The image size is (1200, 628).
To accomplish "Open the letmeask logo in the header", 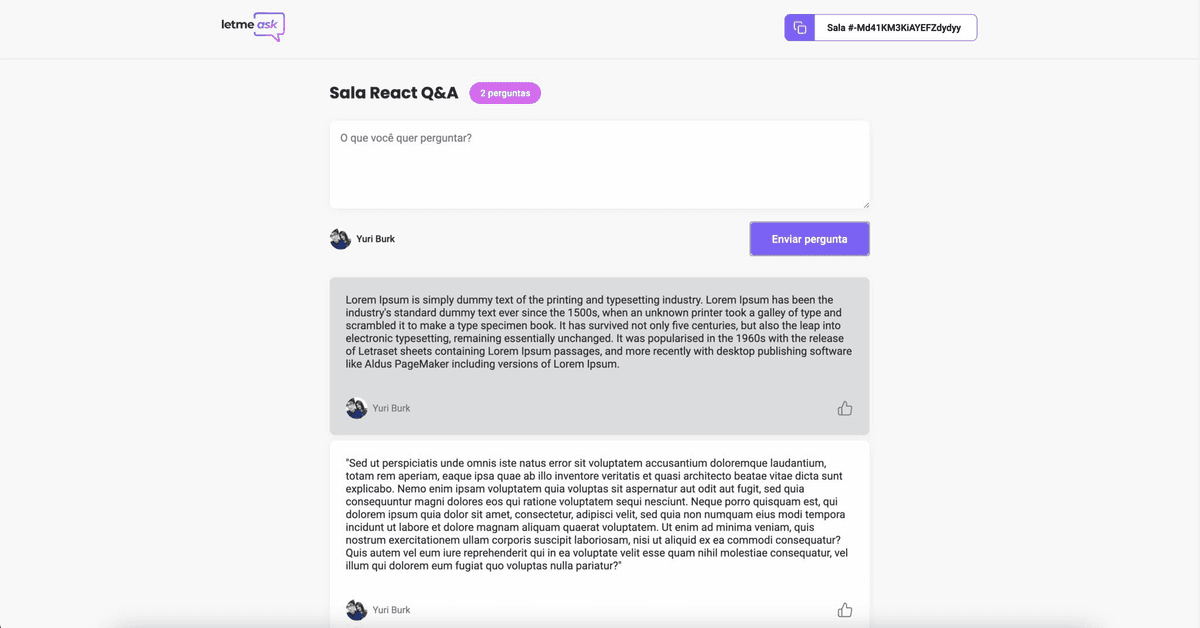I will (x=253, y=27).
